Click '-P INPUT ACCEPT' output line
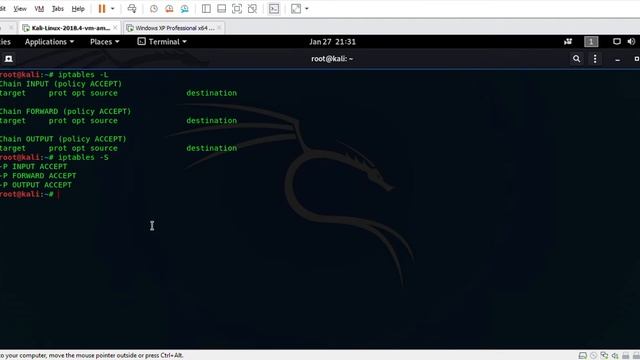Image resolution: width=640 pixels, height=360 pixels. (x=33, y=167)
